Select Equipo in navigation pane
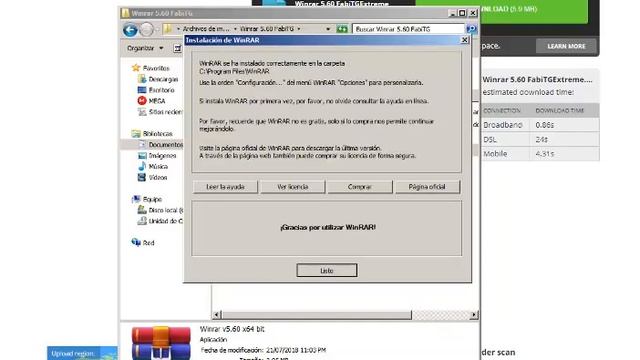640x360 pixels. [152, 200]
